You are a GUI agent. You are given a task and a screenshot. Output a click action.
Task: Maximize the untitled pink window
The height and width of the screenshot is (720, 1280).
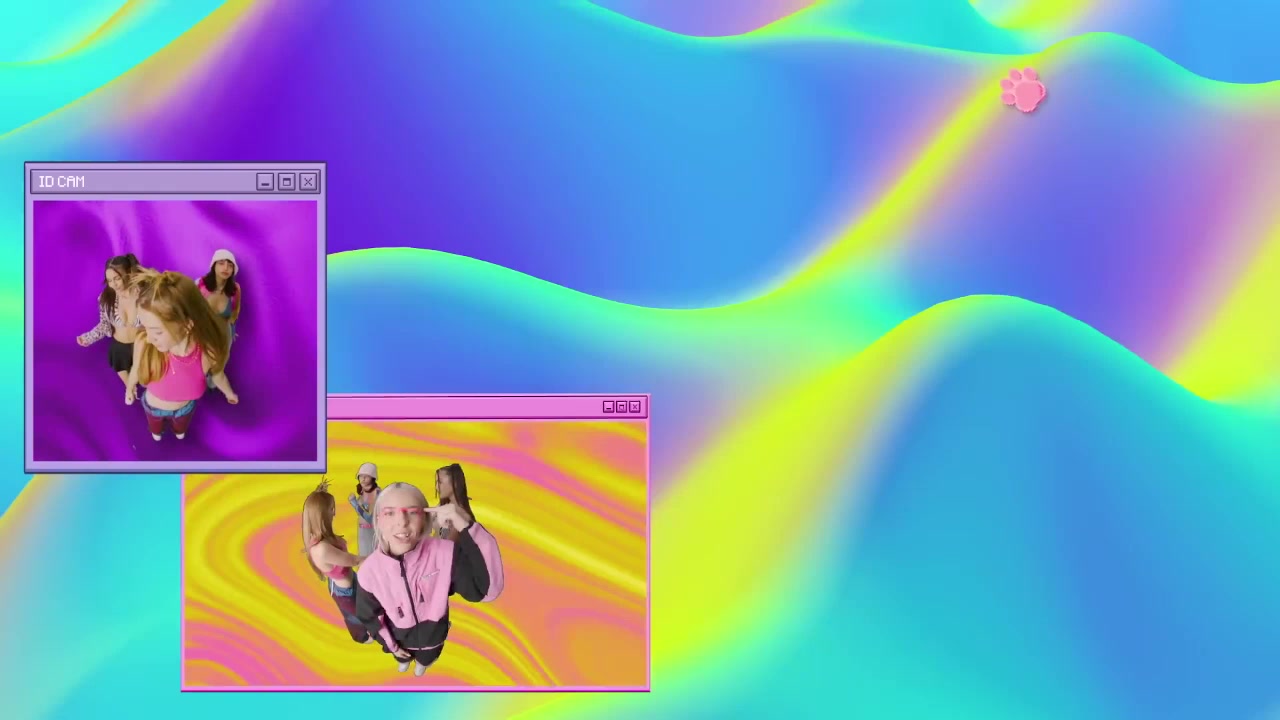coord(621,407)
